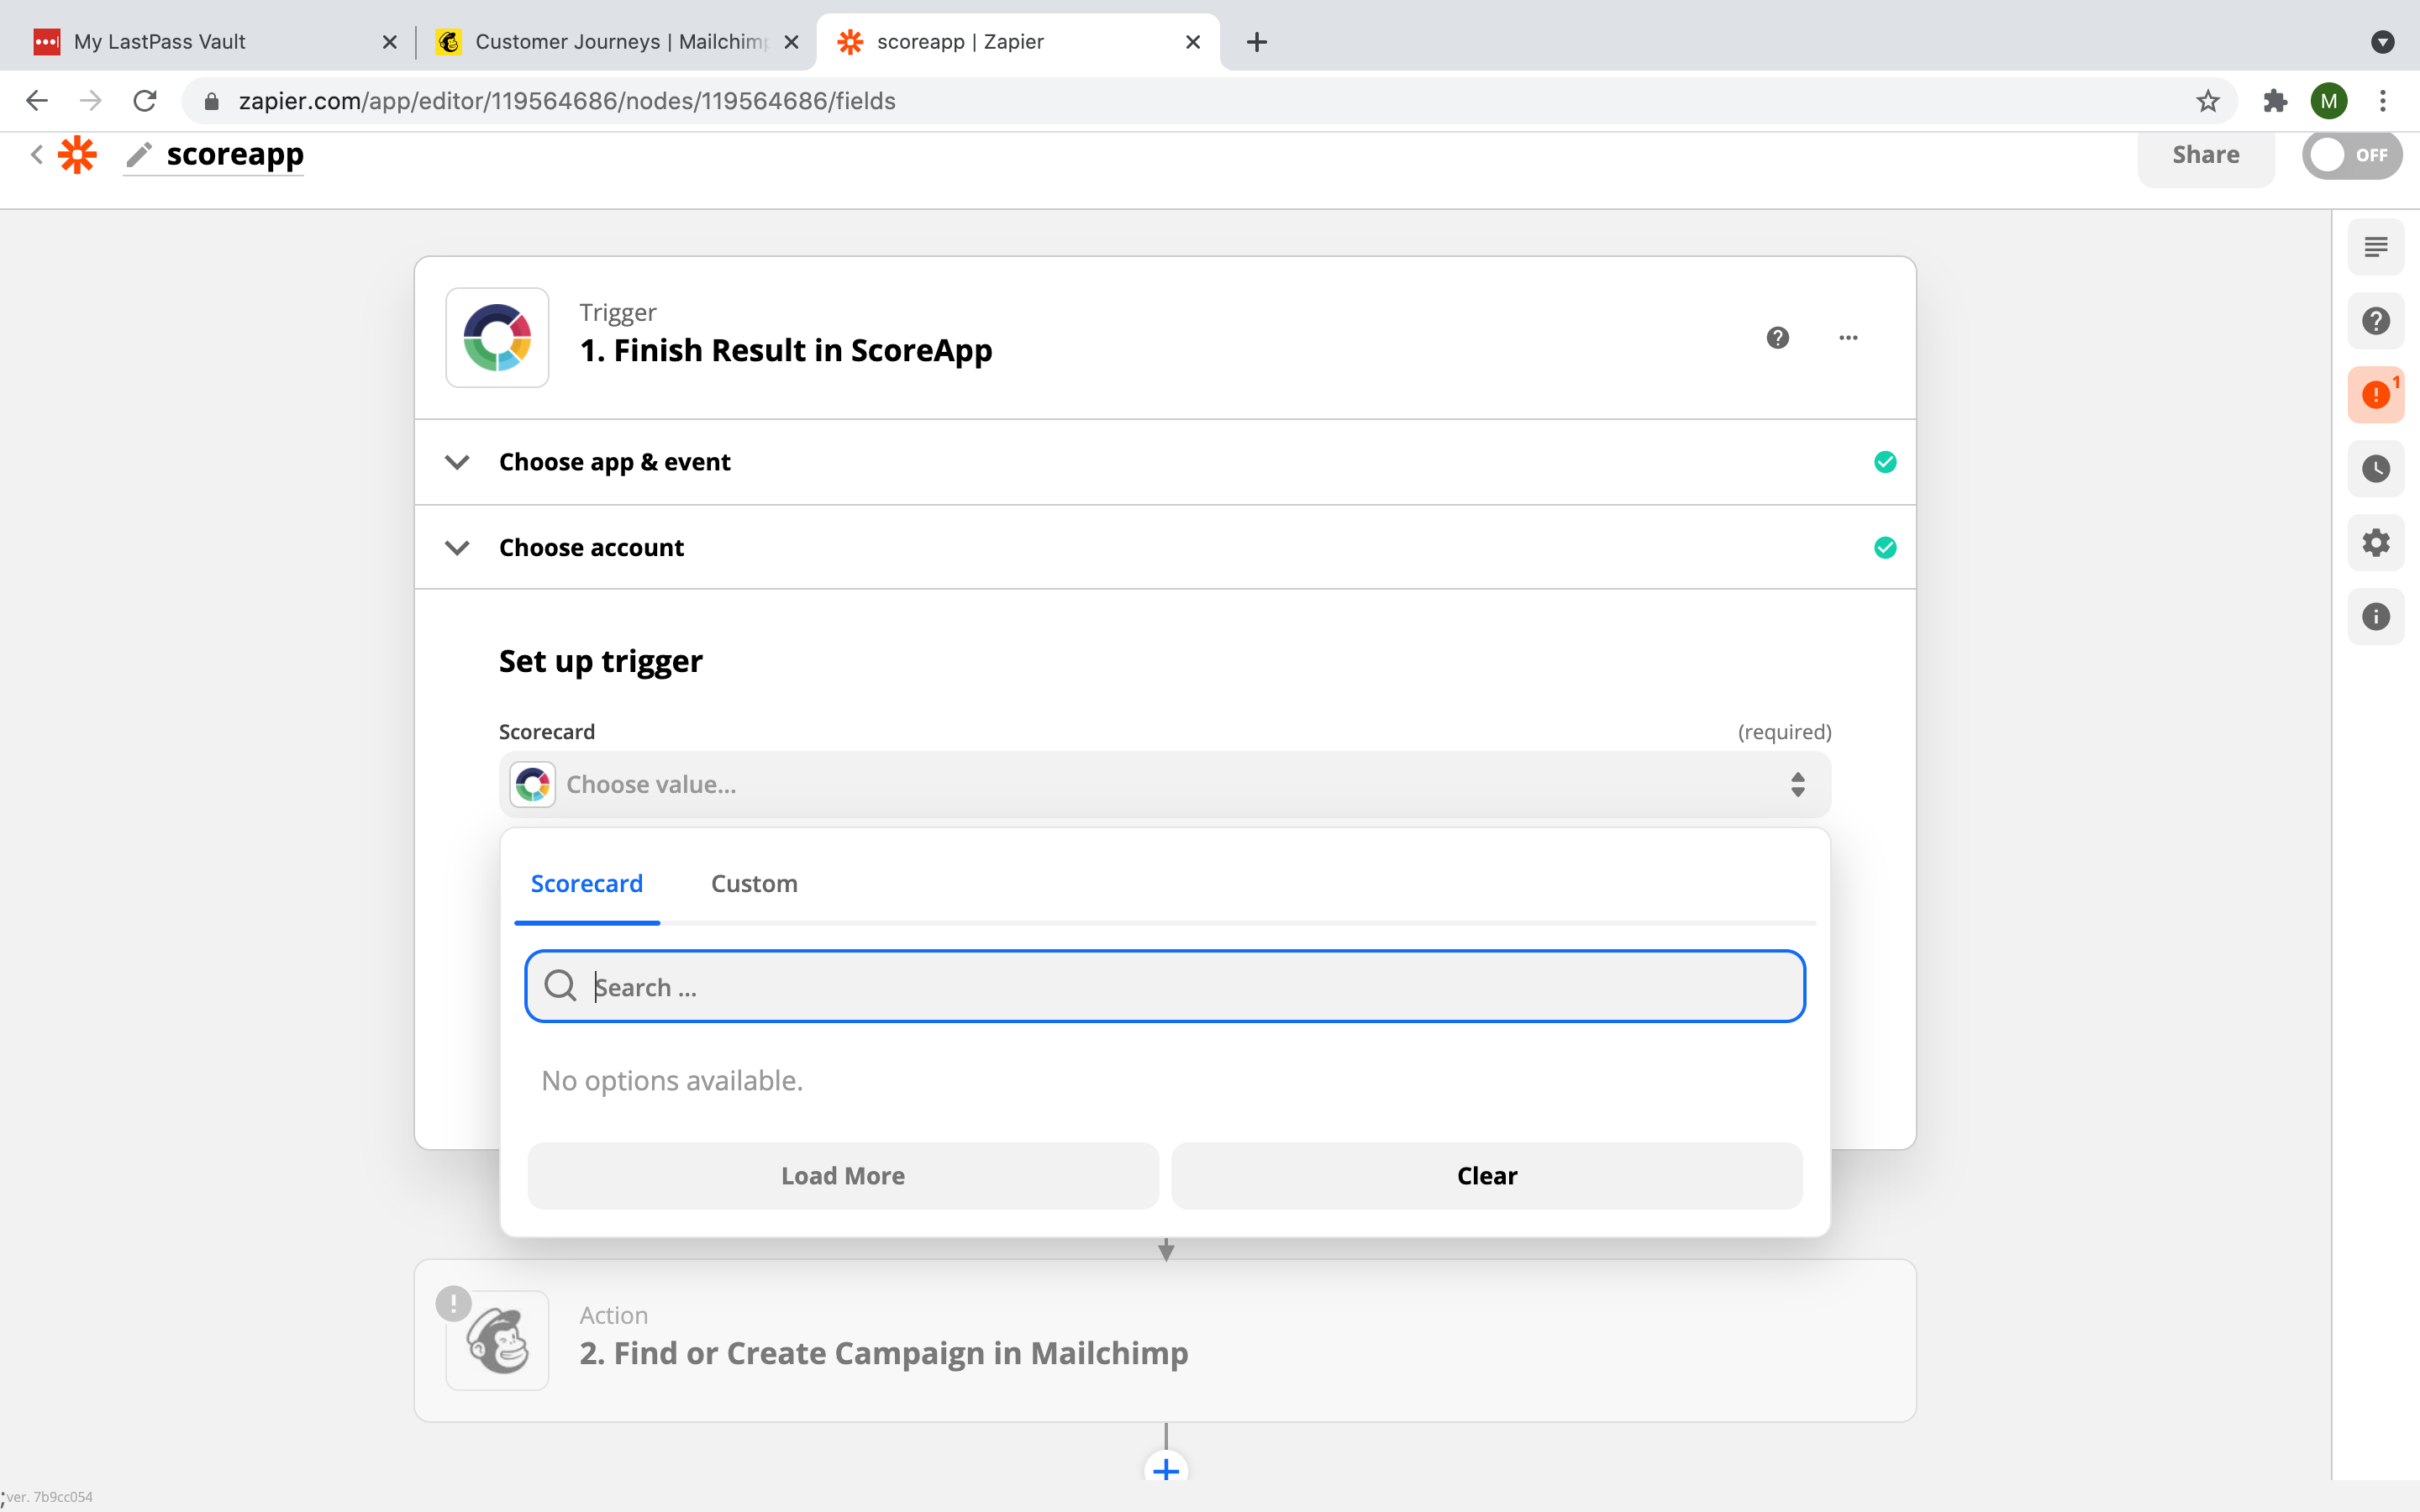This screenshot has height=1512, width=2420.
Task: Click the pencil icon to rename zap
Action: [x=139, y=155]
